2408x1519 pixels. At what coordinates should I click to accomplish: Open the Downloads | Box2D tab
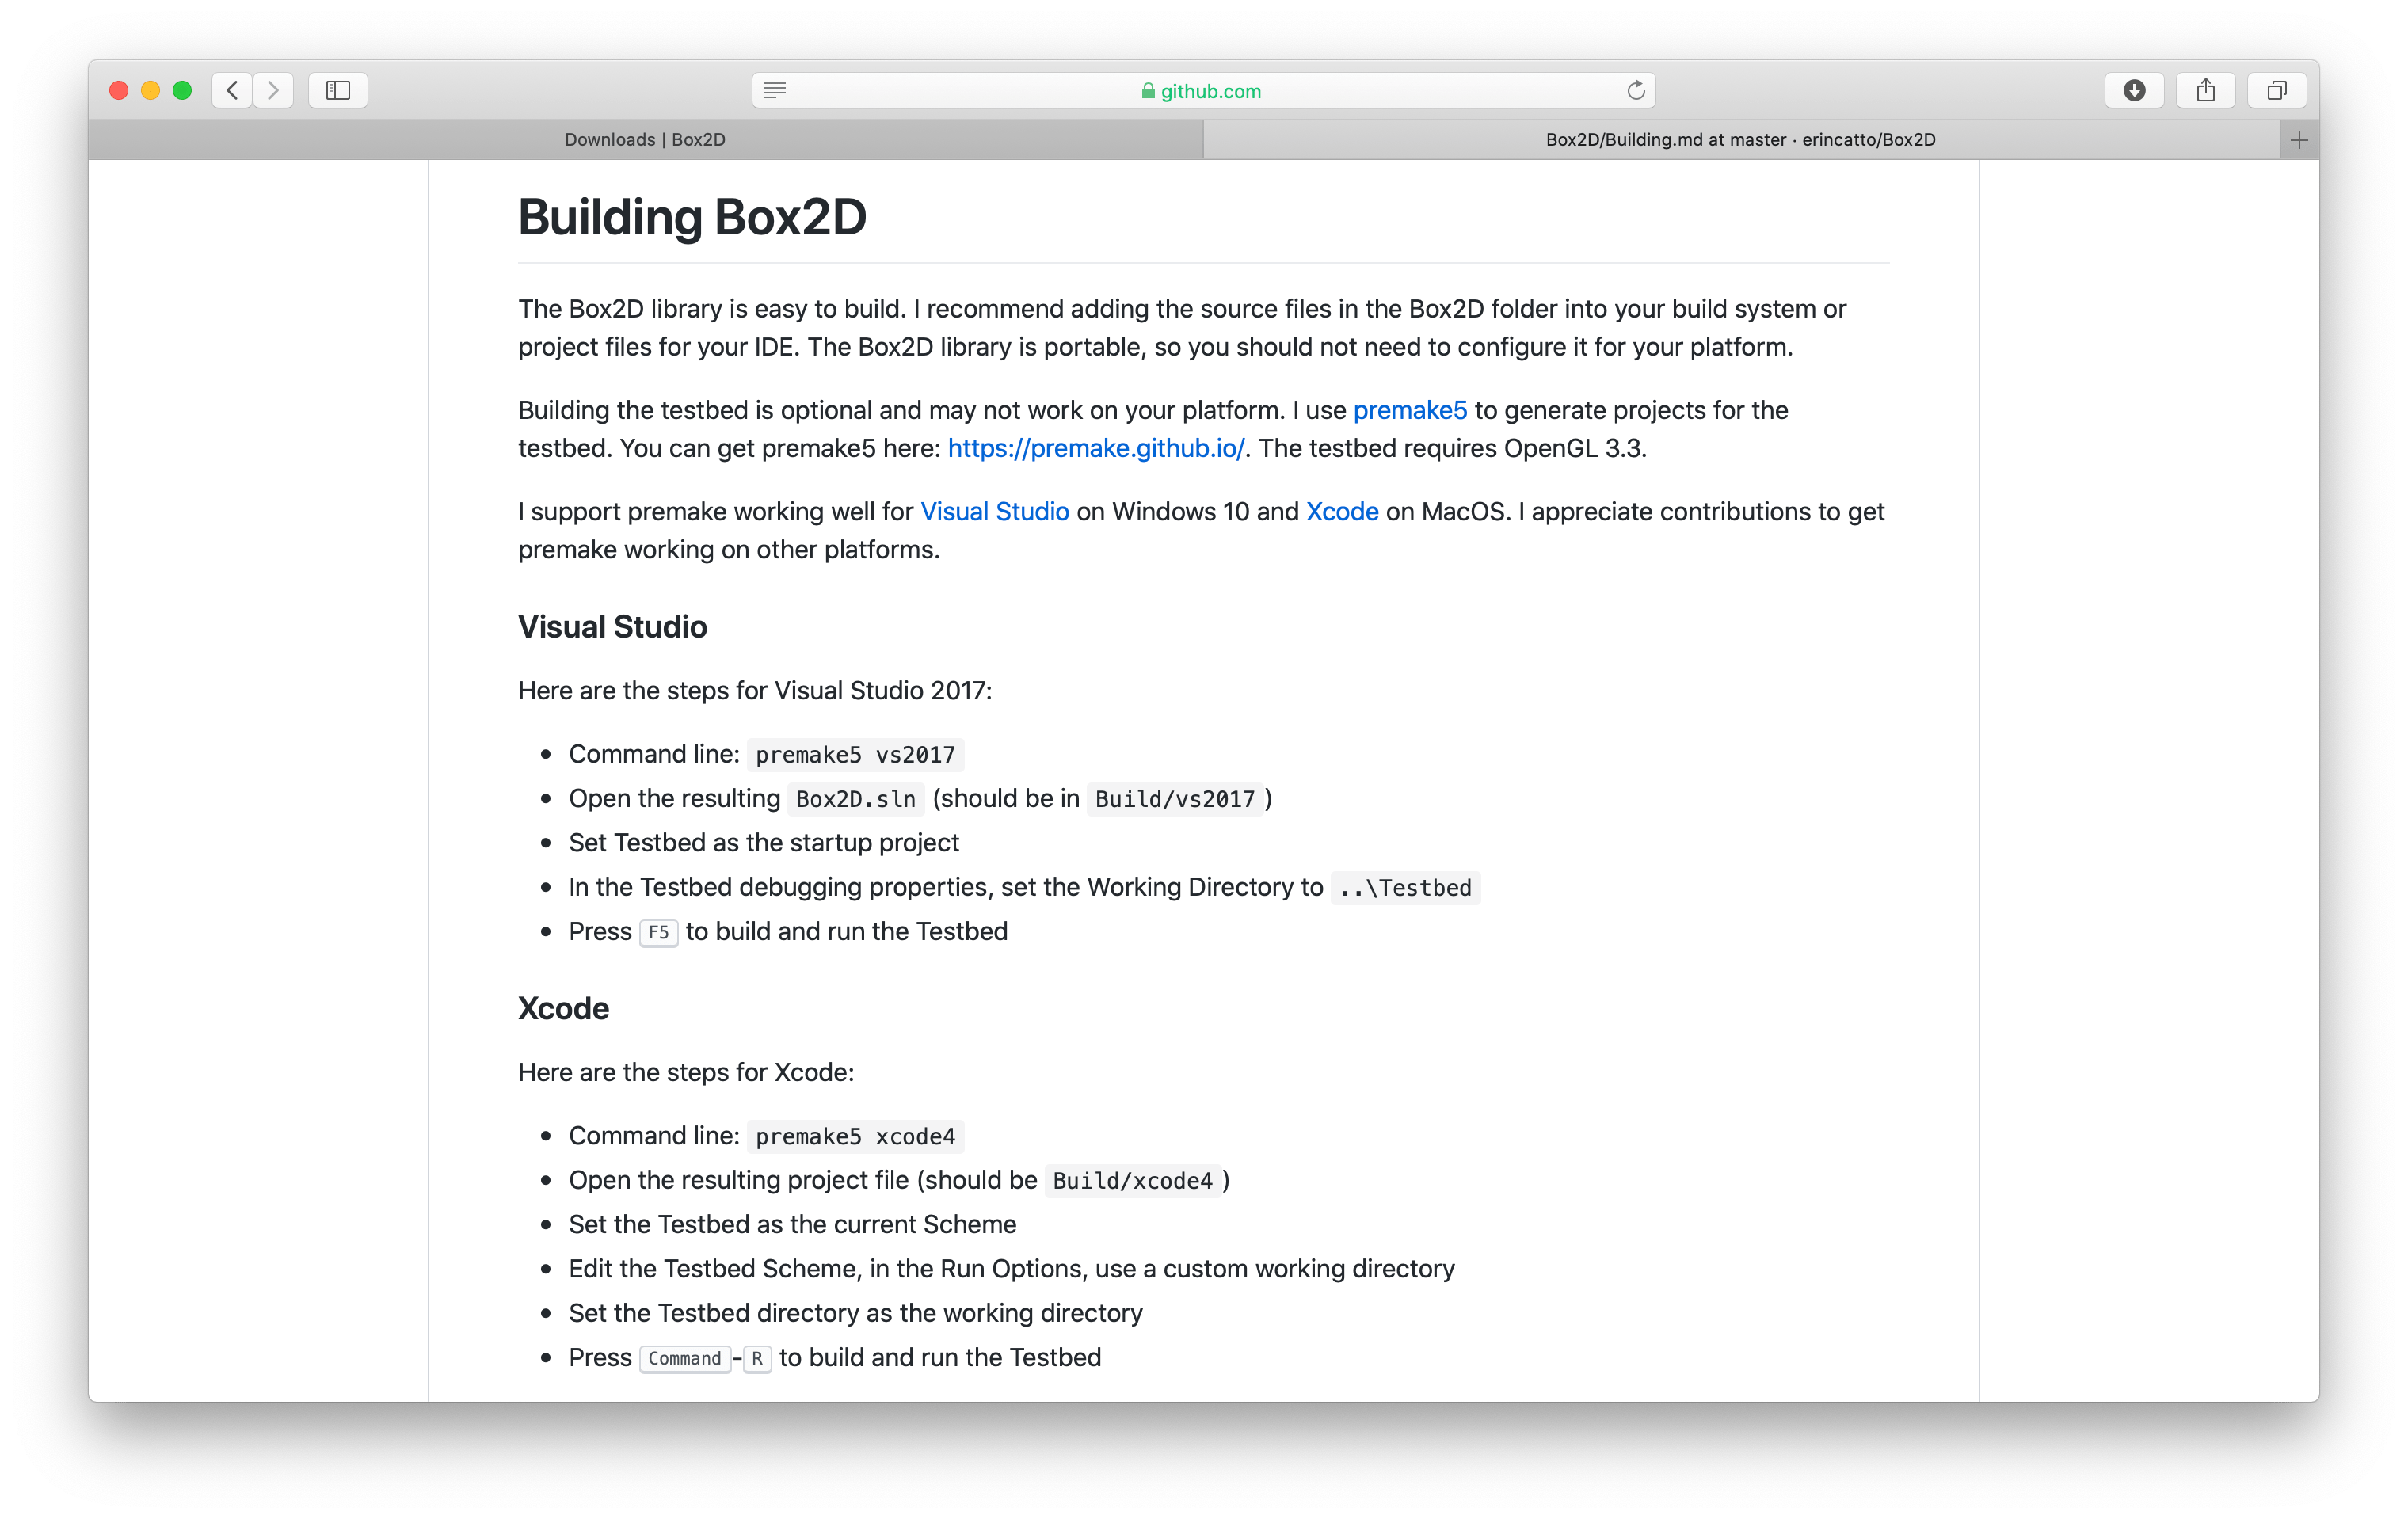click(x=651, y=140)
